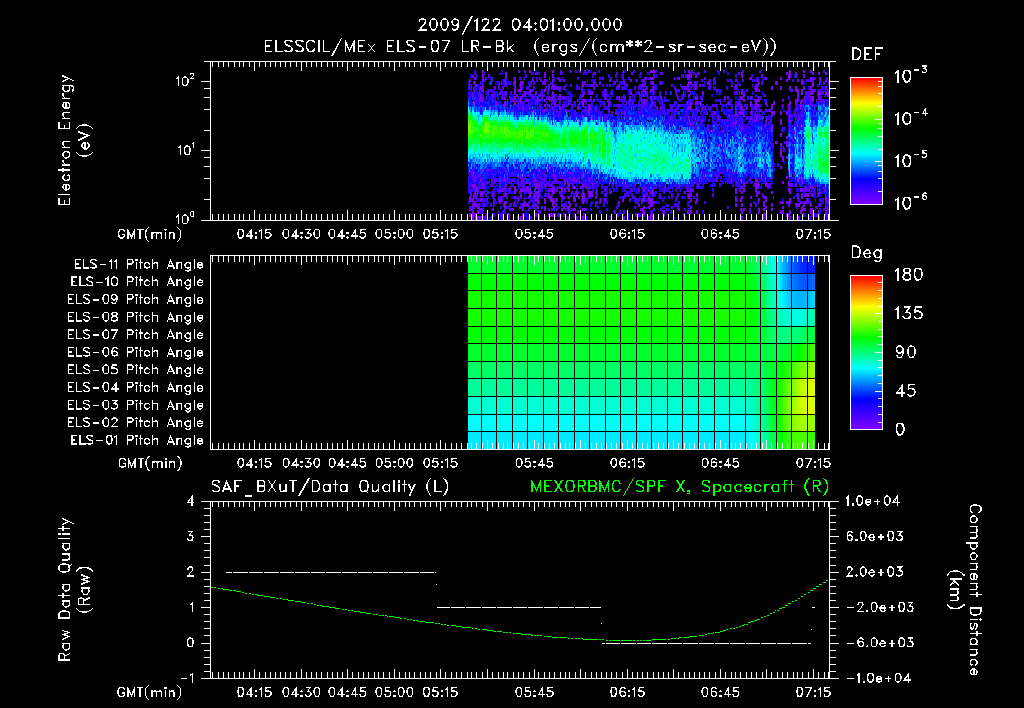Click the 'Deg' color bar title

tap(866, 253)
